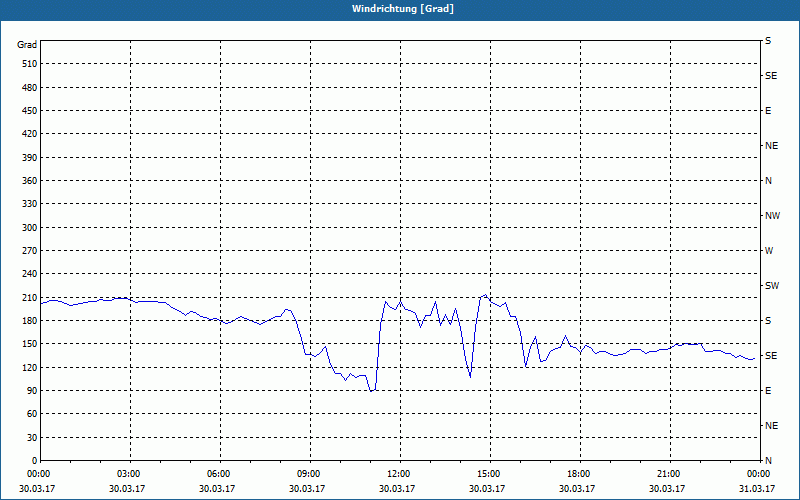
Task: Click the 180 y-axis value
Action: pyautogui.click(x=29, y=321)
